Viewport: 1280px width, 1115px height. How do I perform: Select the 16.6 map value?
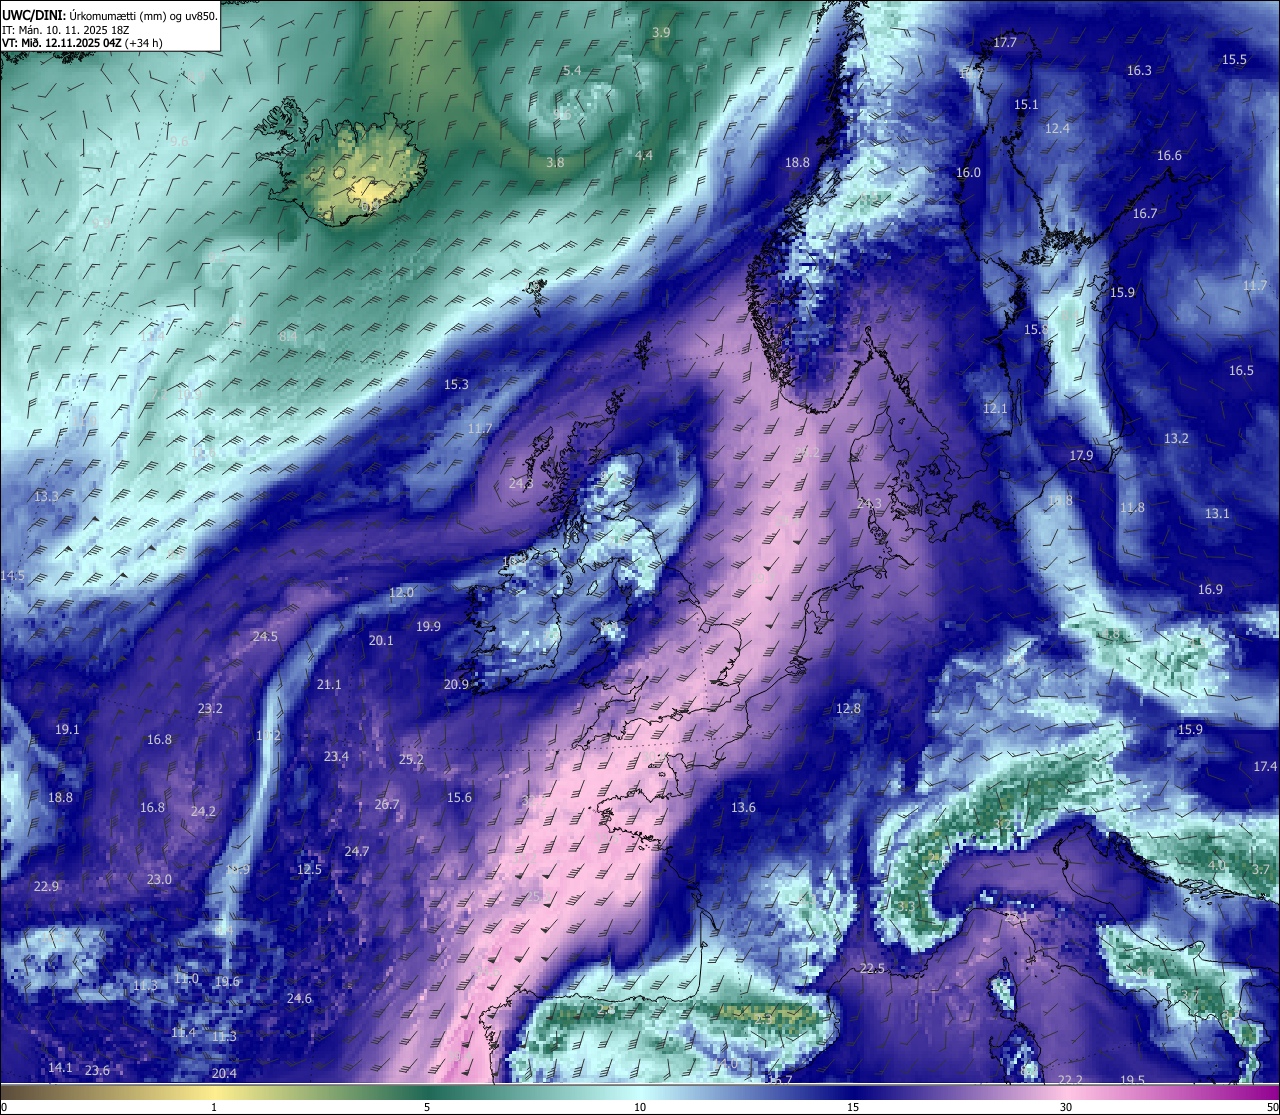[x=1169, y=155]
